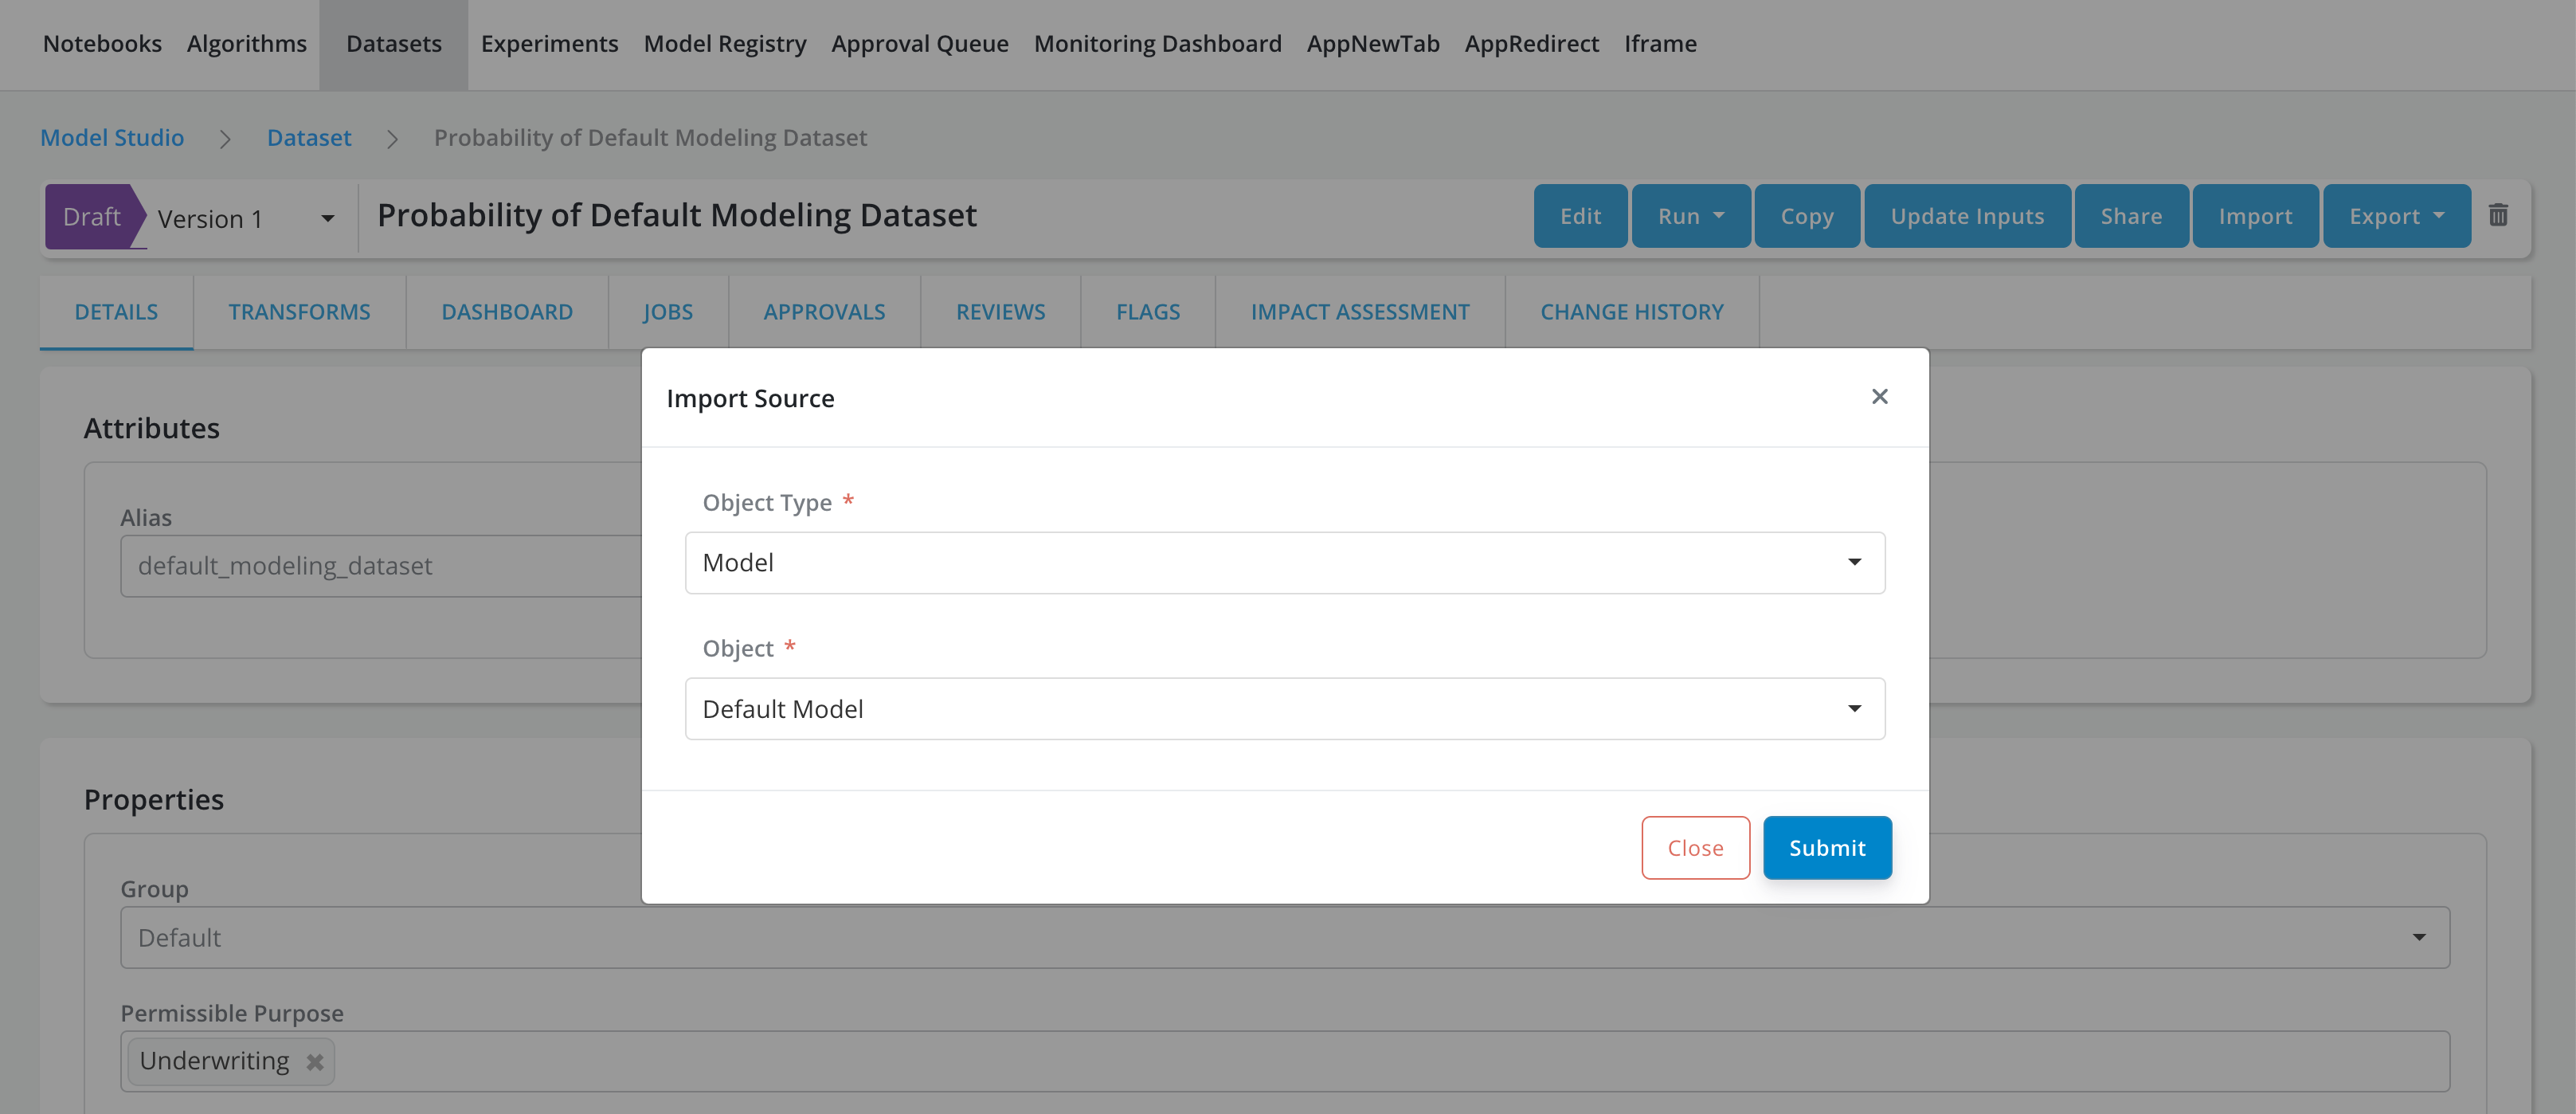Click the Alias input field
Screen dimensions: 2576x1114
point(380,566)
